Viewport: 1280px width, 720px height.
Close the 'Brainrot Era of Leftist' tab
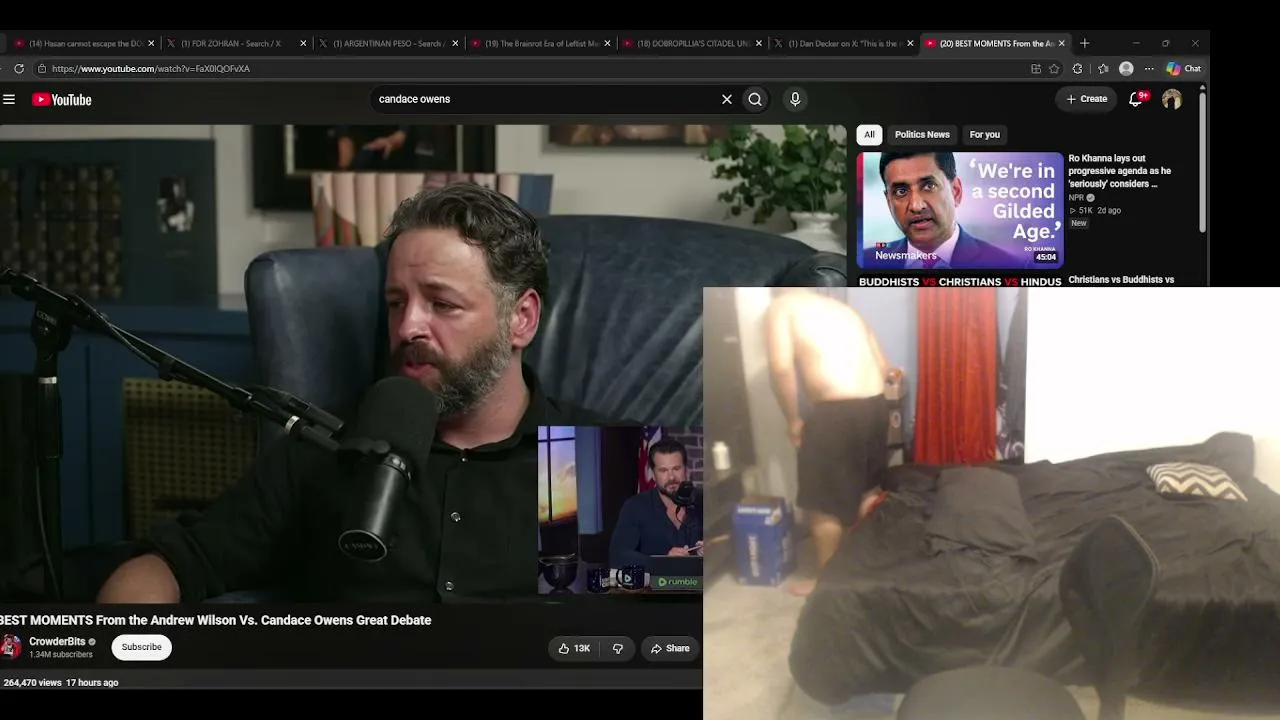(x=607, y=43)
